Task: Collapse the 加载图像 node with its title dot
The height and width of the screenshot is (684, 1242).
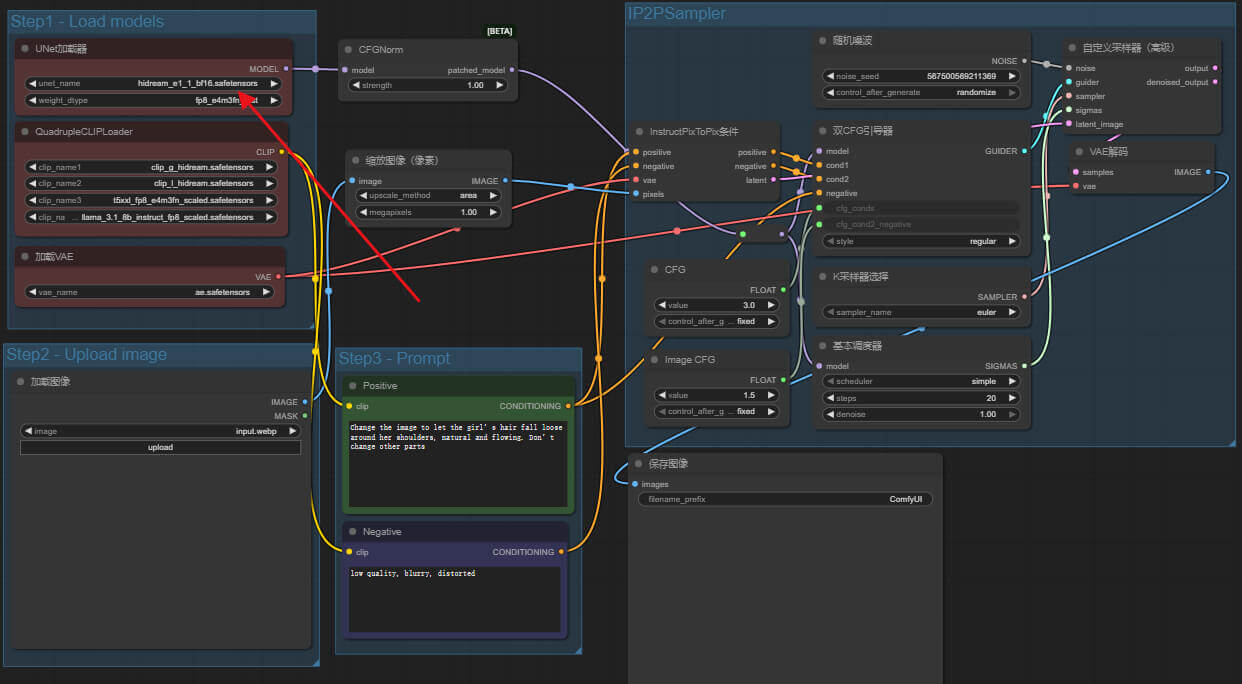Action: pyautogui.click(x=20, y=382)
